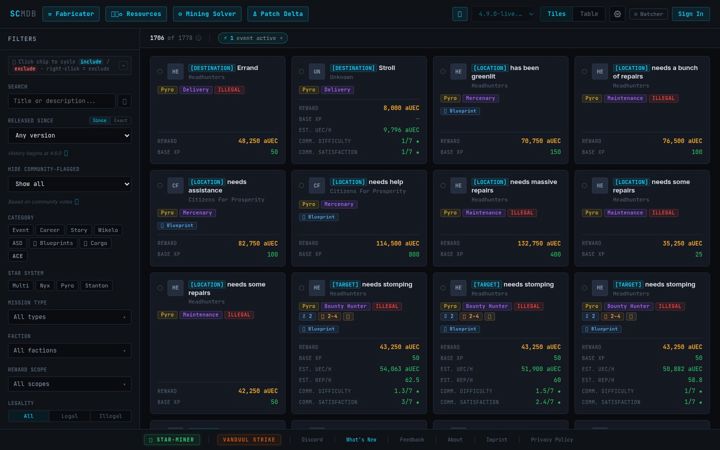Select the needs help mission circle
The height and width of the screenshot is (450, 720).
tap(301, 186)
